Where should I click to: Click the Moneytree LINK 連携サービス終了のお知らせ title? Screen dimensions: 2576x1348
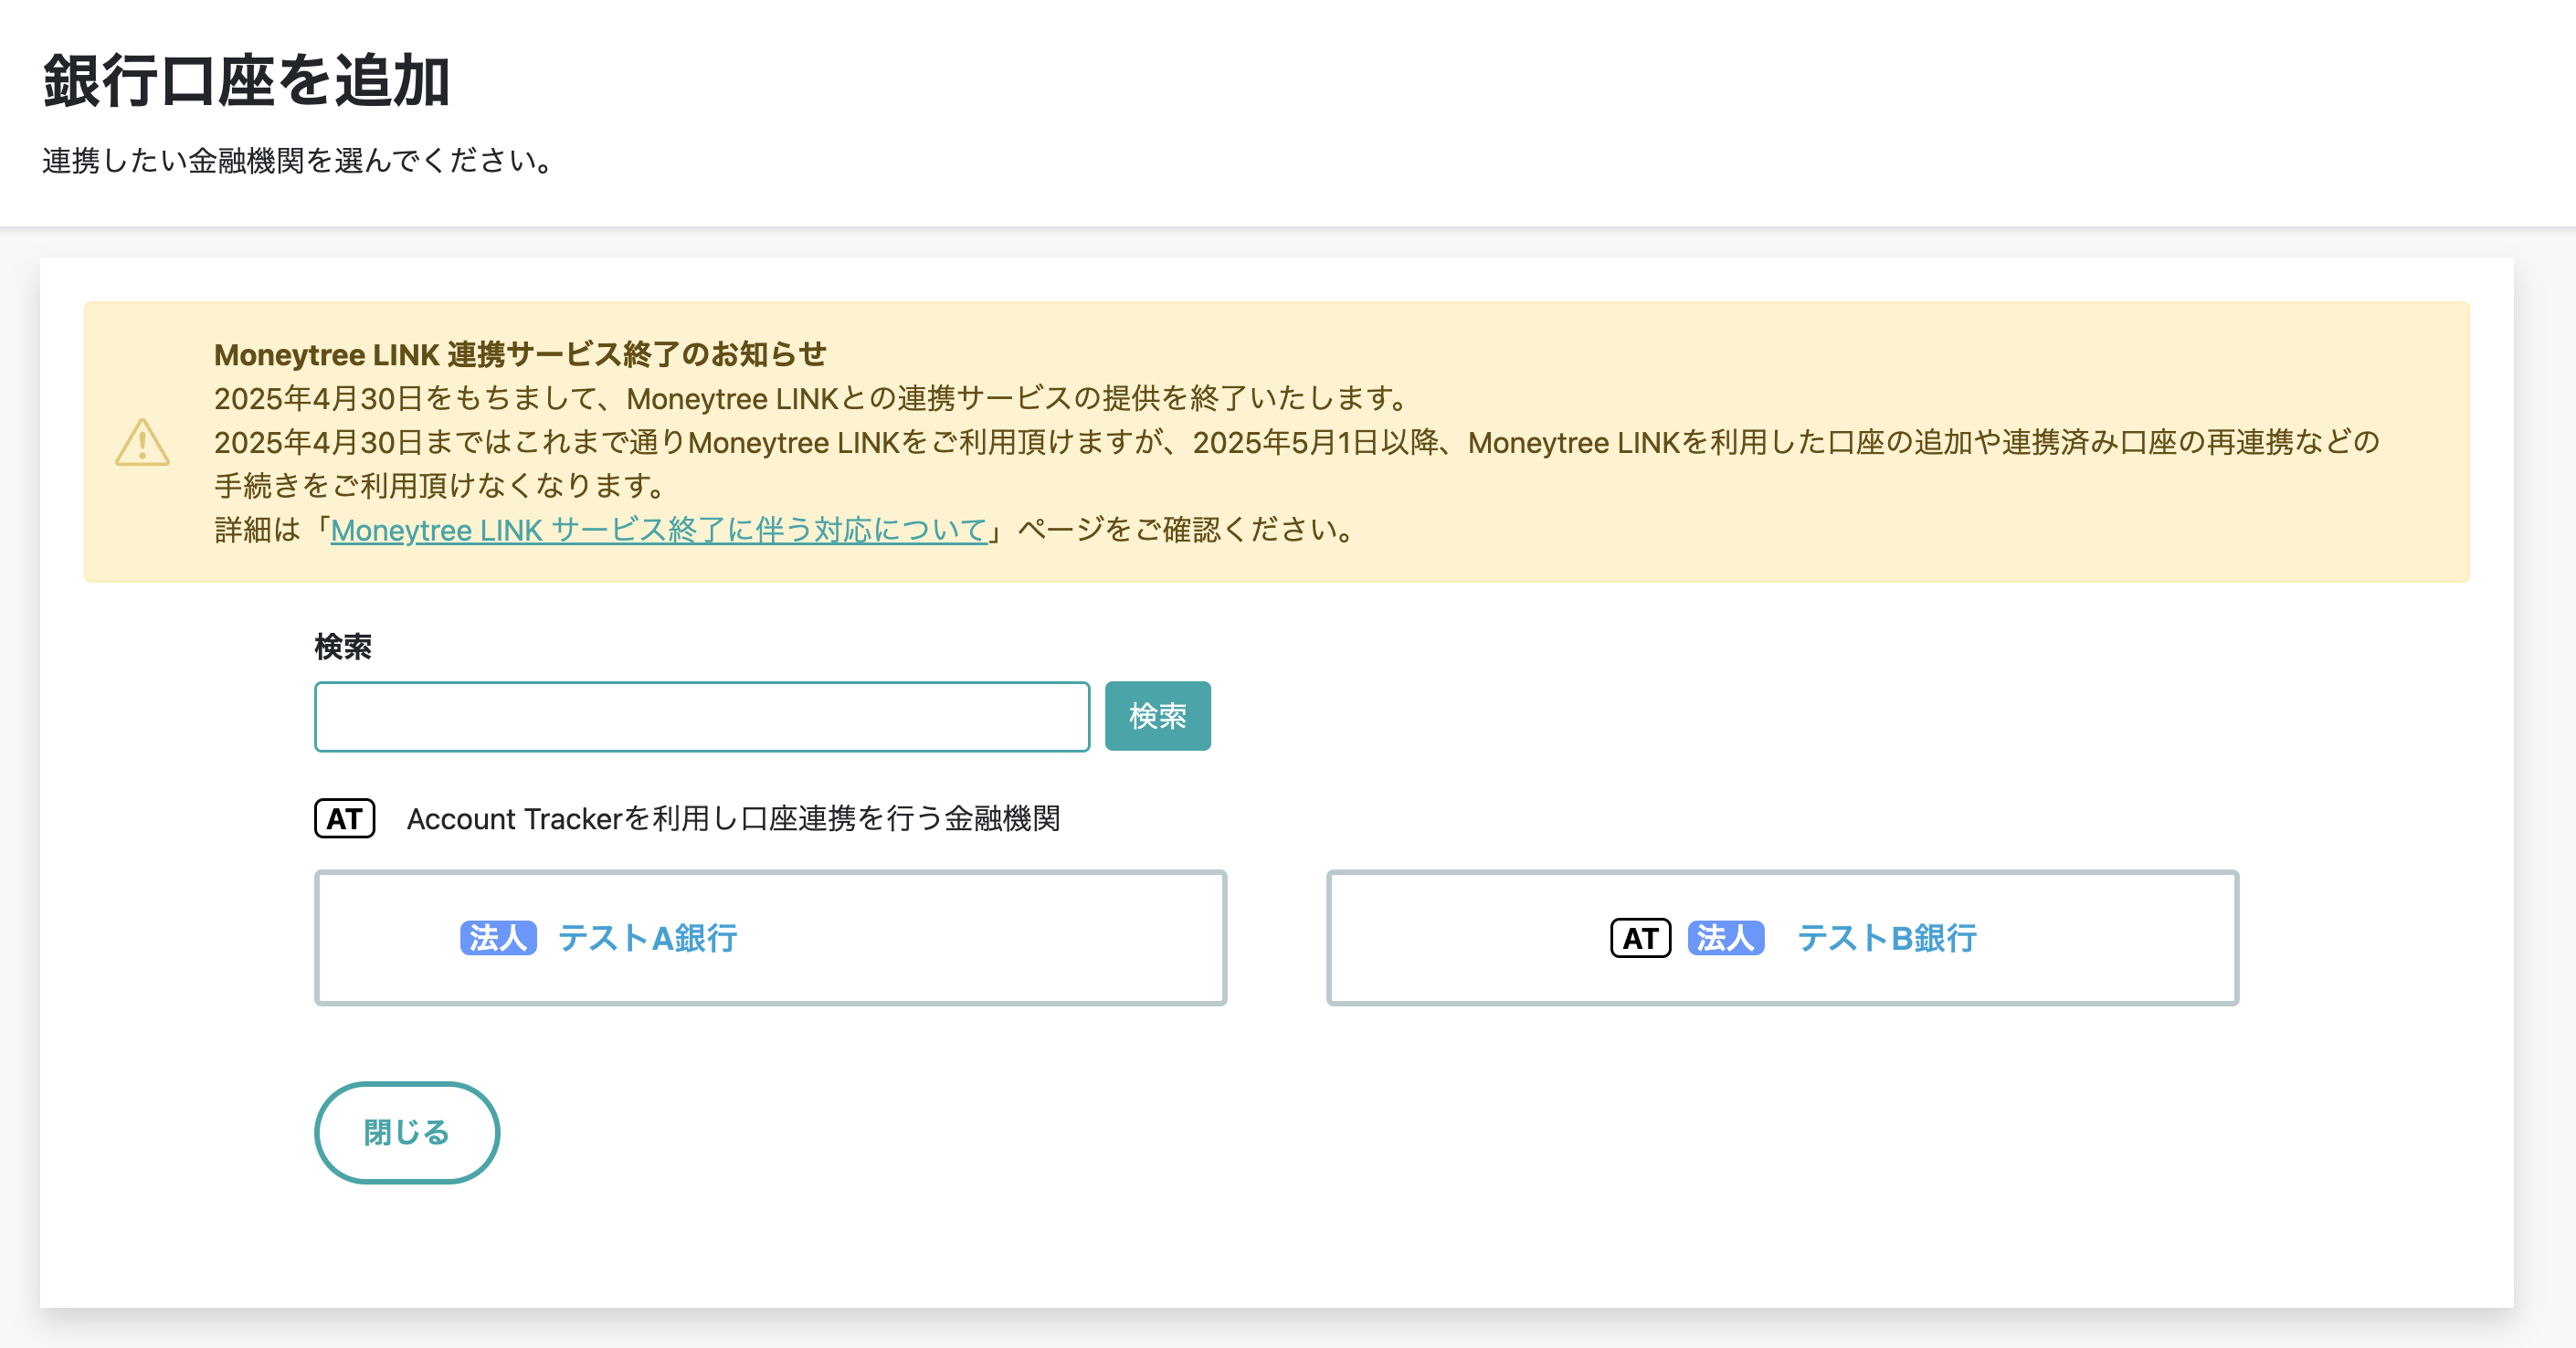click(x=520, y=354)
